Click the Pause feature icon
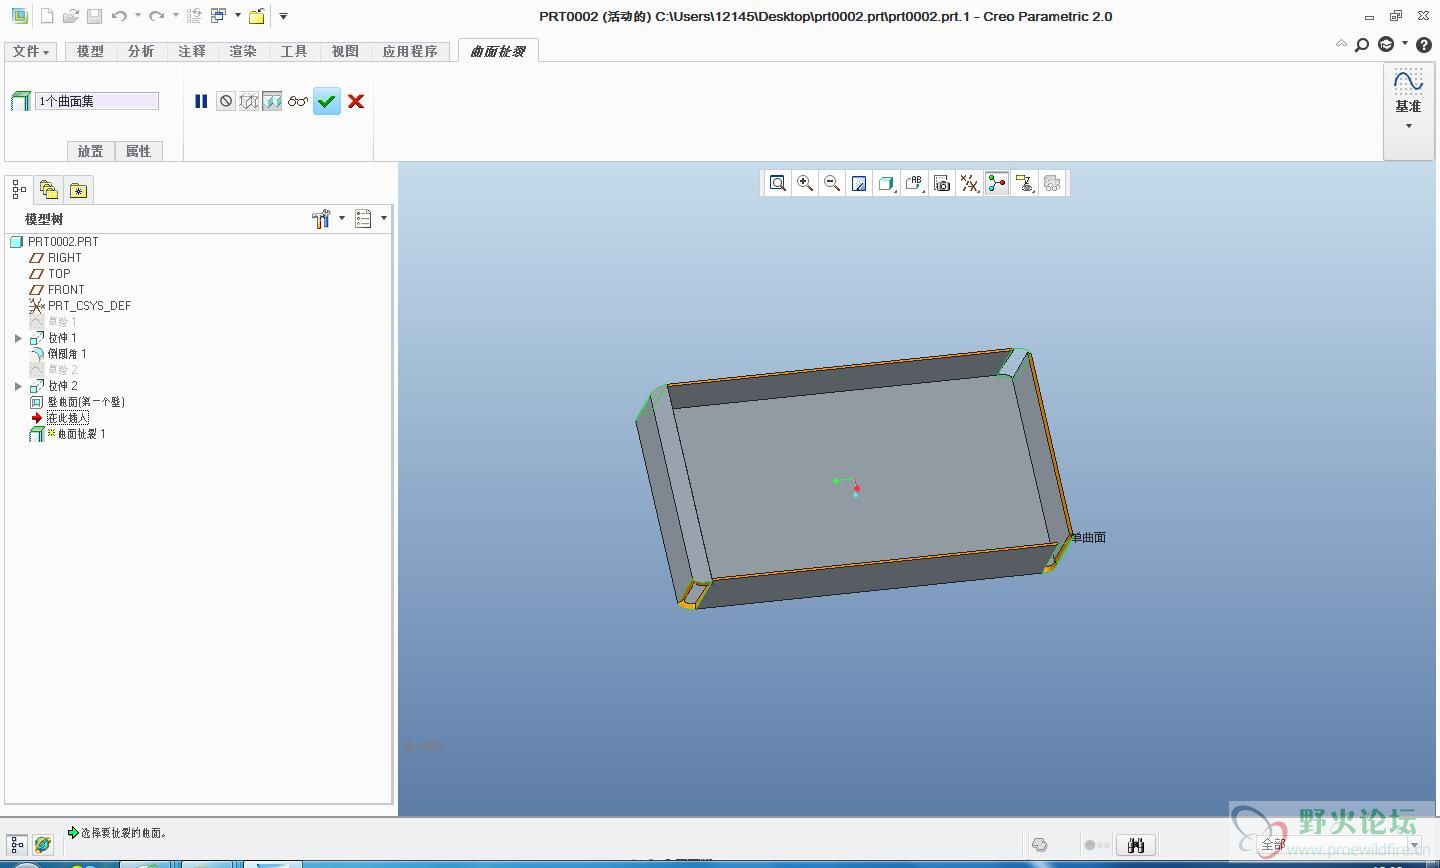This screenshot has height=868, width=1440. [201, 101]
